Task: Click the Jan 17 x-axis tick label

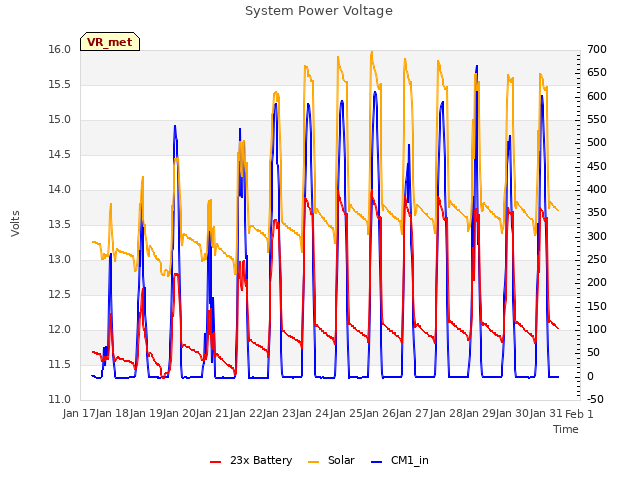Action: pos(79,413)
